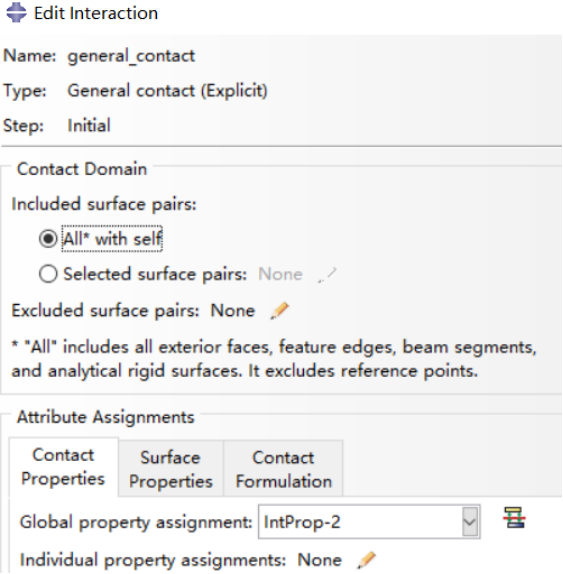Viewport: 563px width, 574px height.
Task: Click the Individual property assignments None value
Action: [x=320, y=560]
